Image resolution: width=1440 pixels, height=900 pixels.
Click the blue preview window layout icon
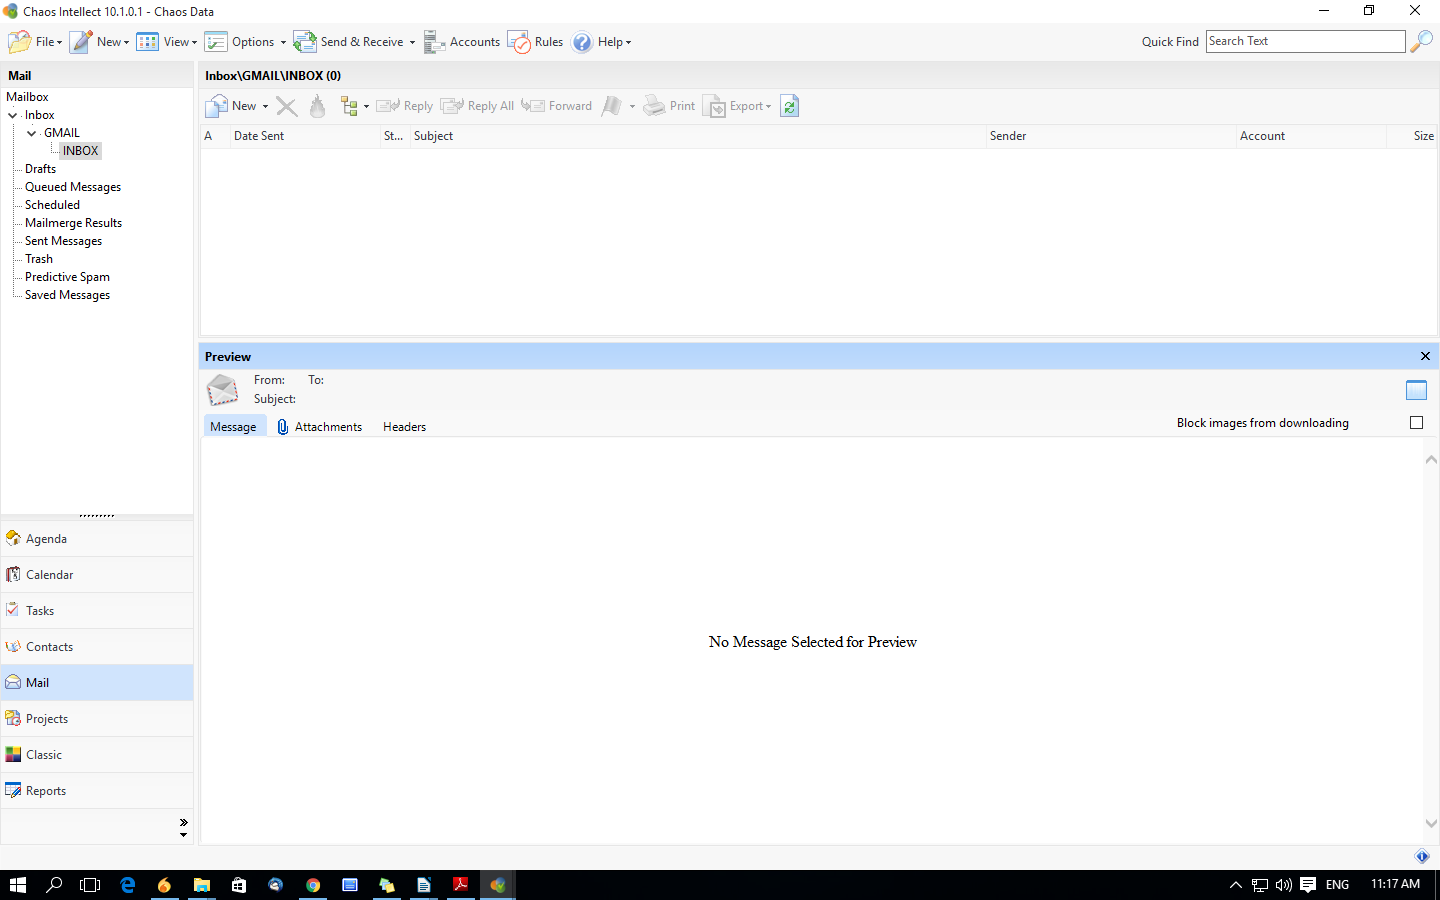click(x=1416, y=390)
